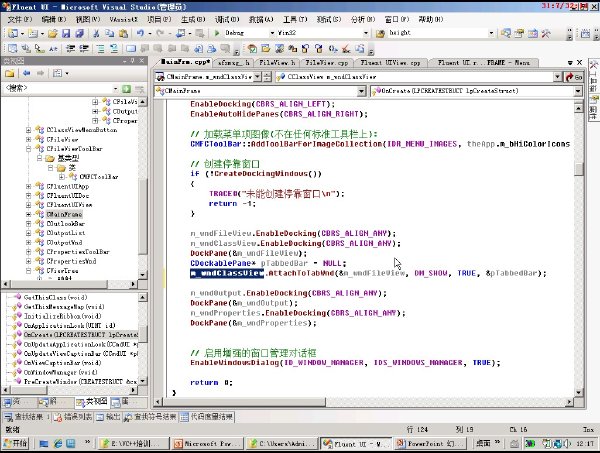Click the Cut scissors icon

pos(96,33)
